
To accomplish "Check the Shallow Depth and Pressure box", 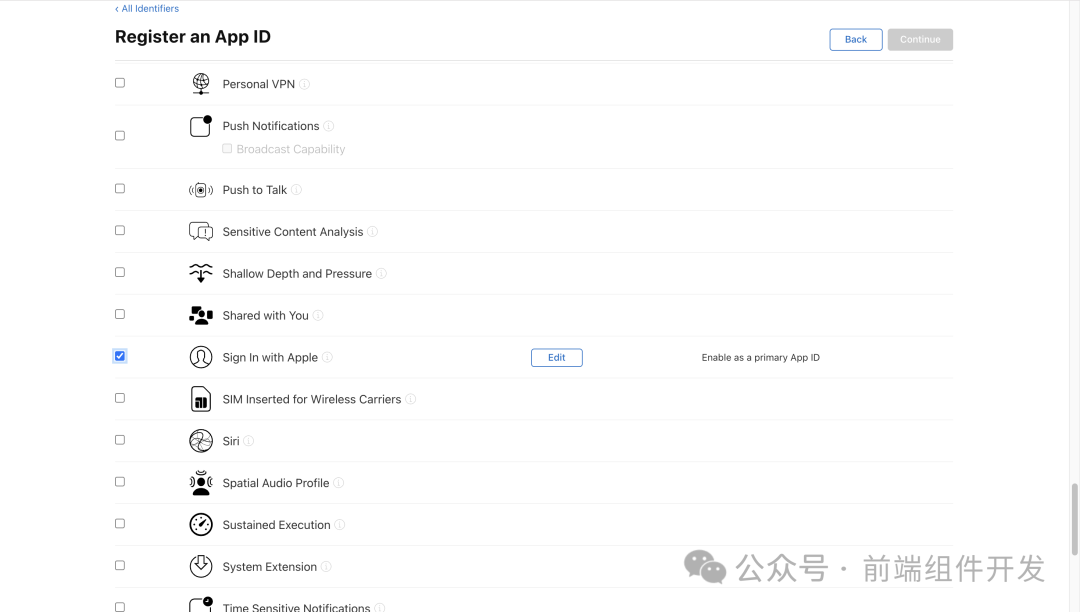I will (x=120, y=273).
